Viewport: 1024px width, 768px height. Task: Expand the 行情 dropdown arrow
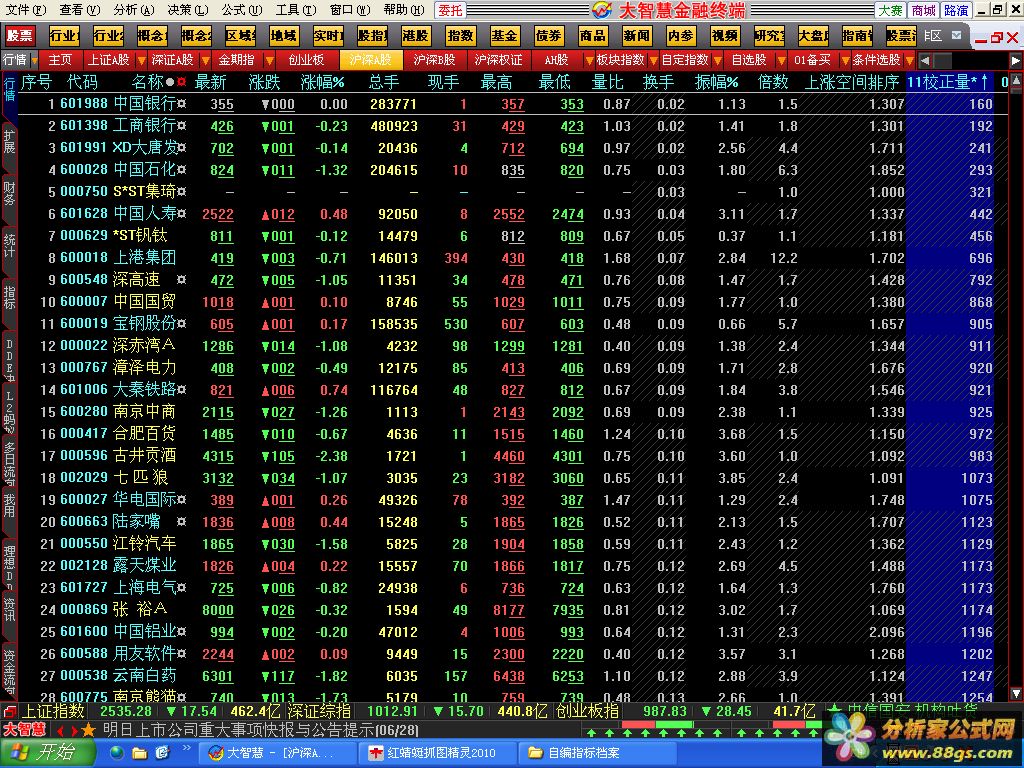33,60
